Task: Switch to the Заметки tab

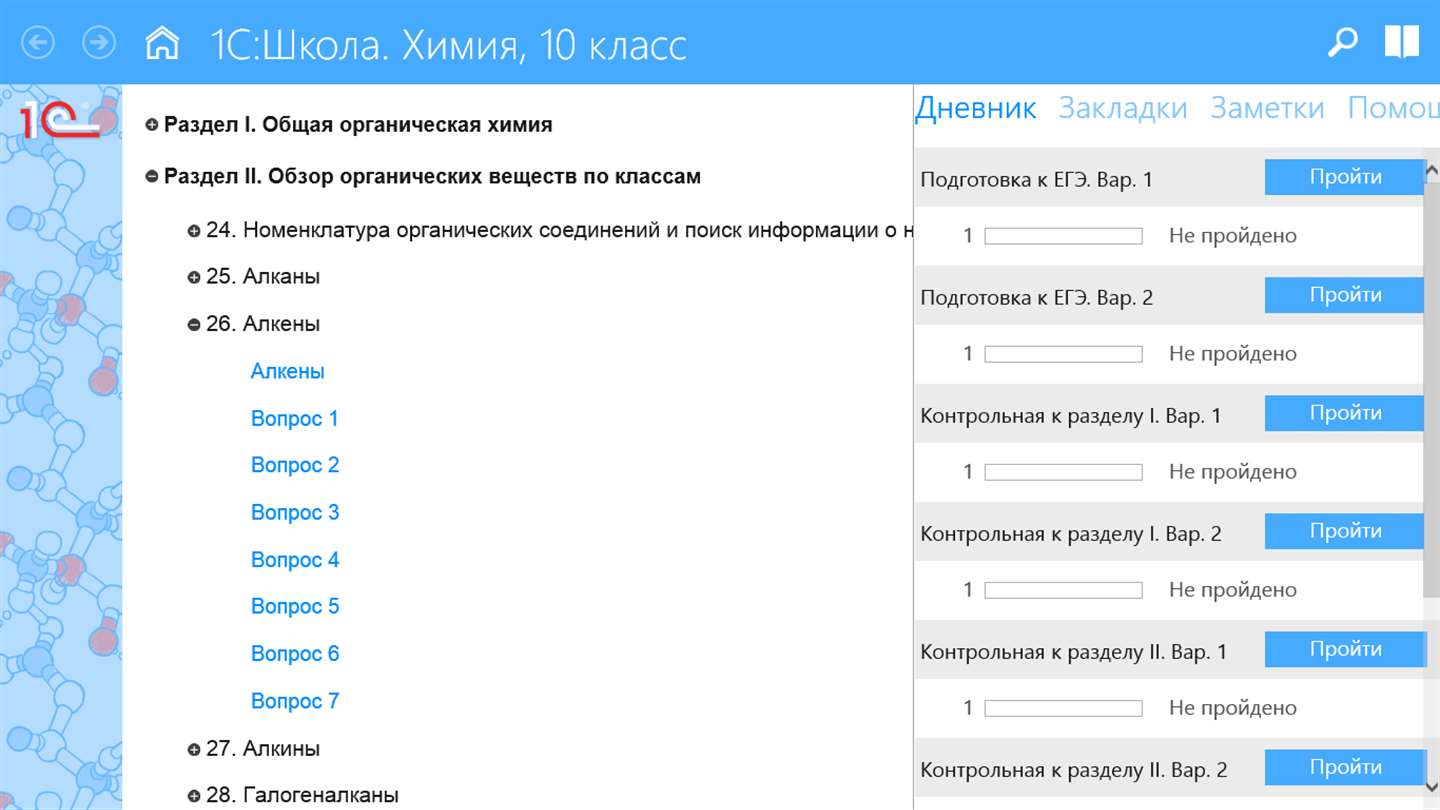Action: (1267, 108)
